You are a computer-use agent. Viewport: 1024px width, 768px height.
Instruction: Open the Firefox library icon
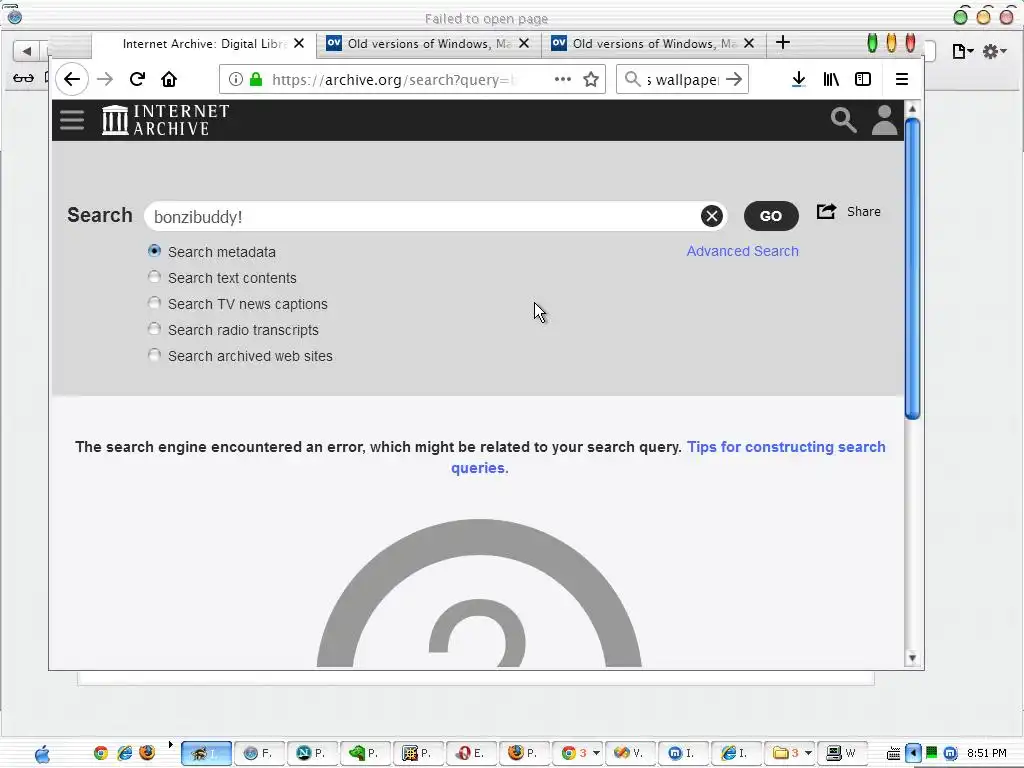click(x=831, y=80)
